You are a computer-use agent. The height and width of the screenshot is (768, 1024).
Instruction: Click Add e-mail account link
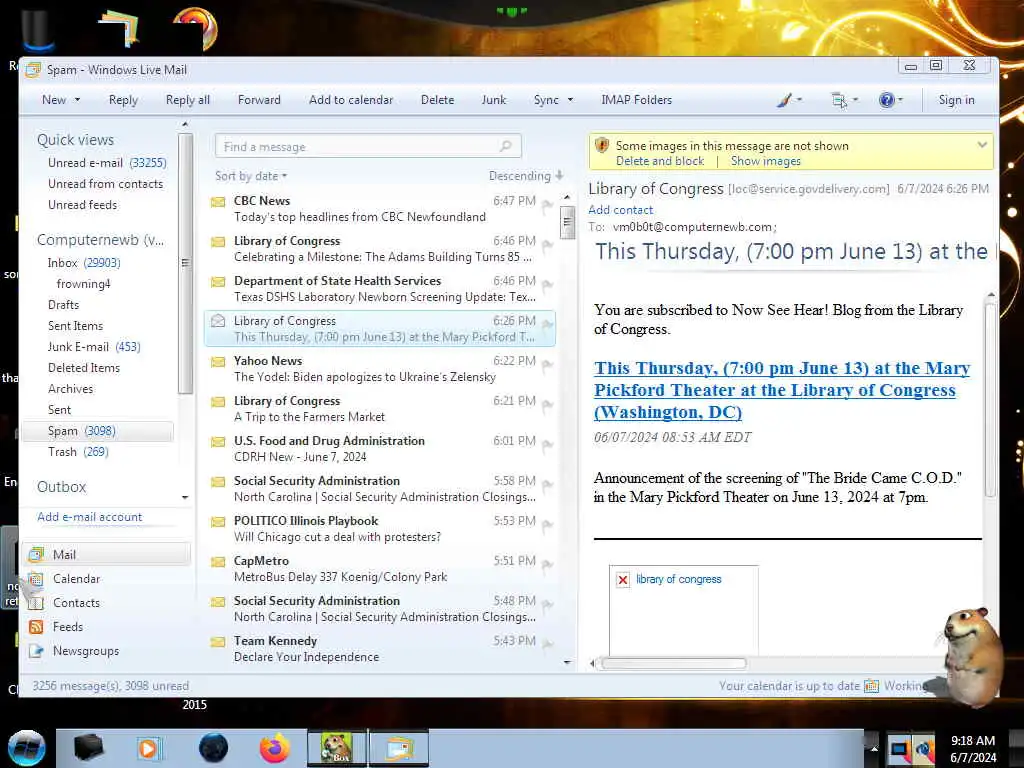[89, 517]
